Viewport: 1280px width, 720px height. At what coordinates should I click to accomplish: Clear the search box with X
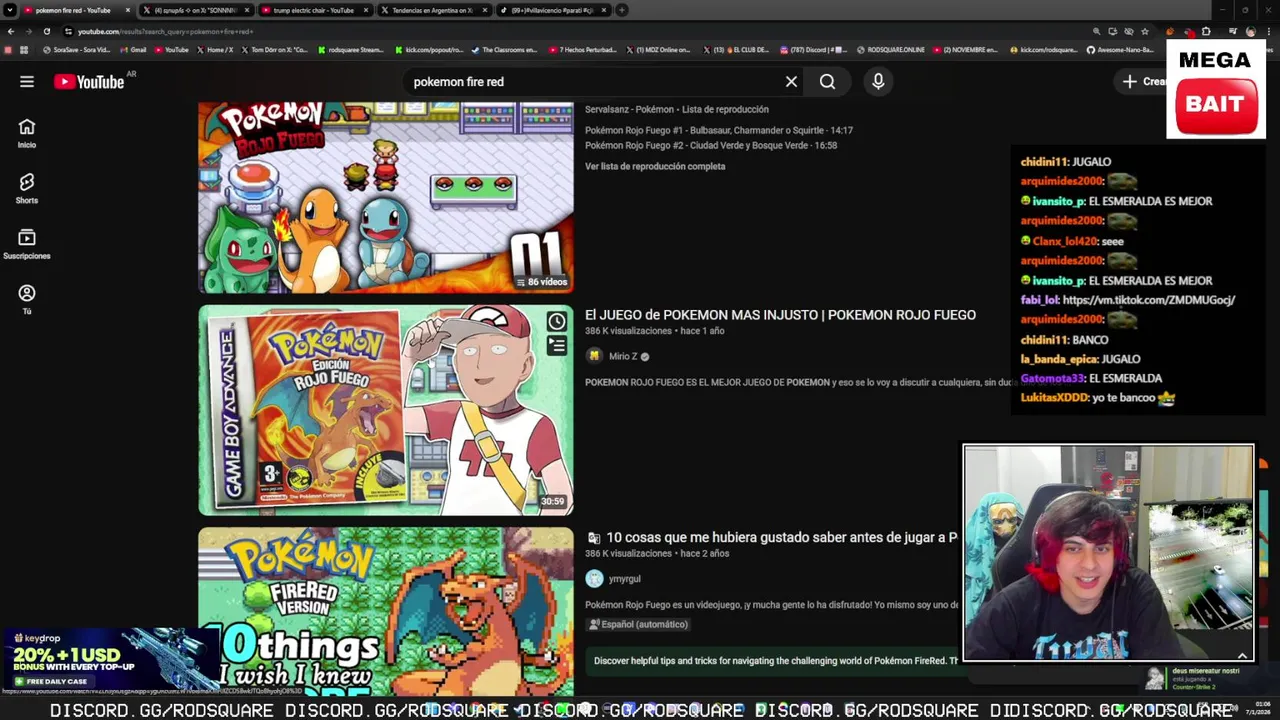point(791,82)
